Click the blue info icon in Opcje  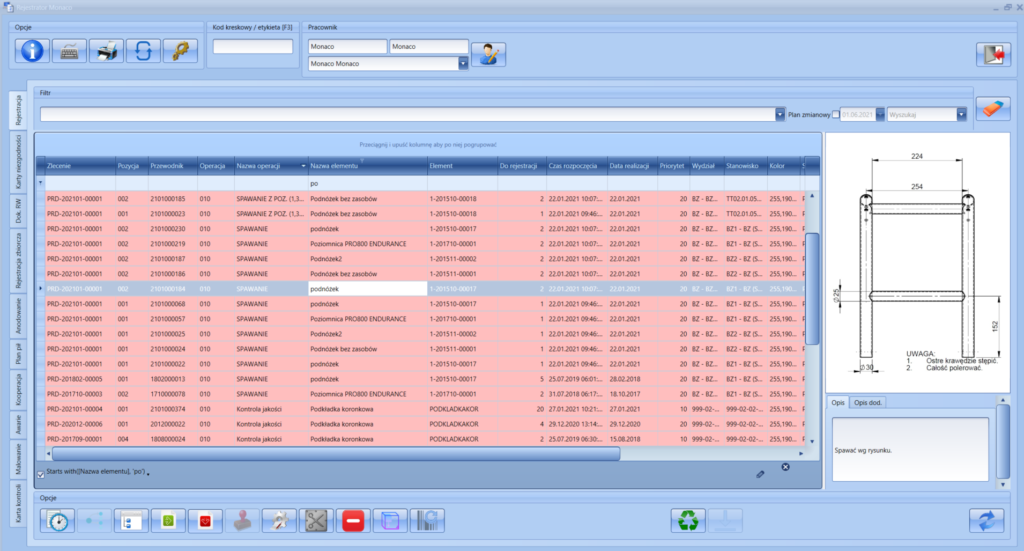point(31,51)
